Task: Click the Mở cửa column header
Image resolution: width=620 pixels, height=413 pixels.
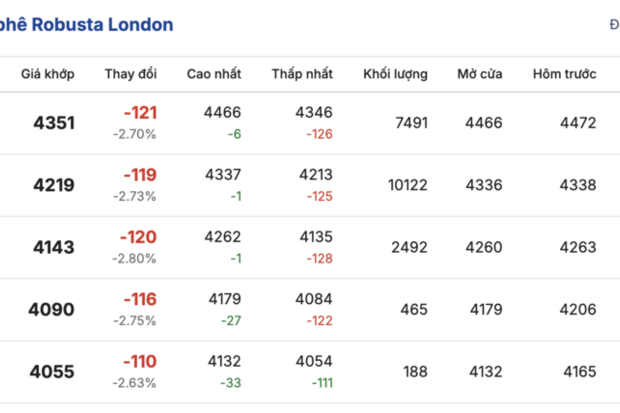Action: [x=480, y=74]
